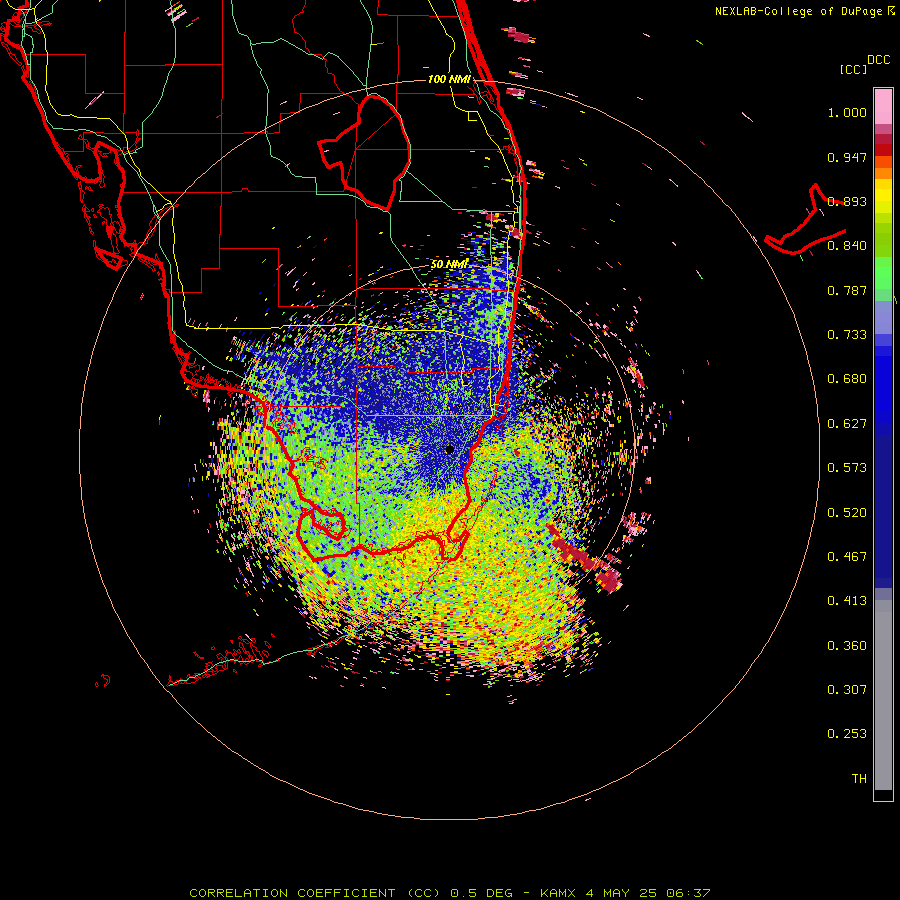Click the gray segment of the color bar
Viewport: 900px width, 900px height.
(x=883, y=695)
